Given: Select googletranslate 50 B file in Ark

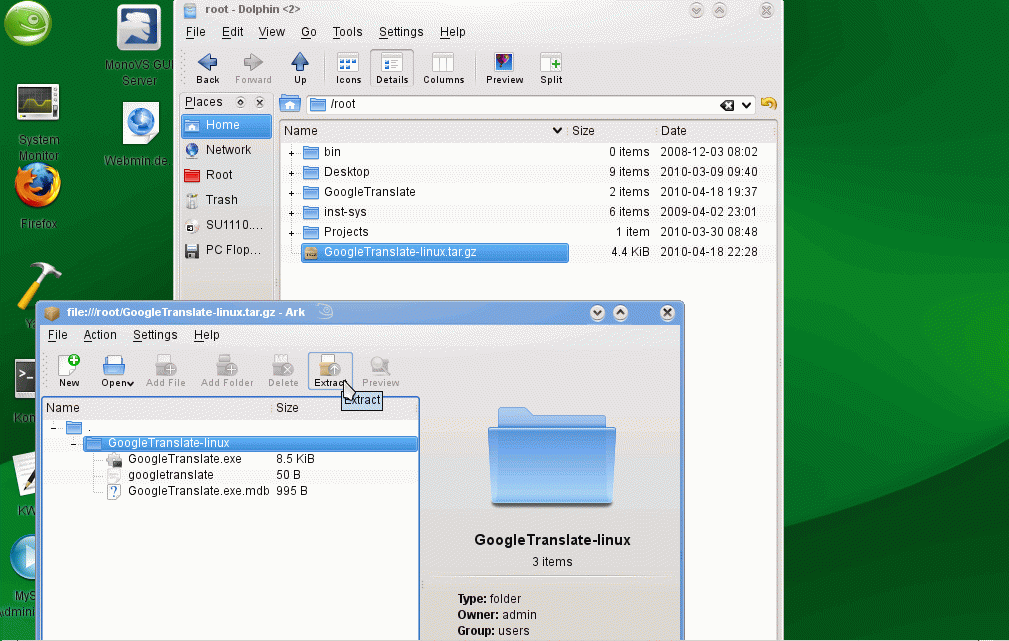Looking at the screenshot, I should [x=171, y=476].
